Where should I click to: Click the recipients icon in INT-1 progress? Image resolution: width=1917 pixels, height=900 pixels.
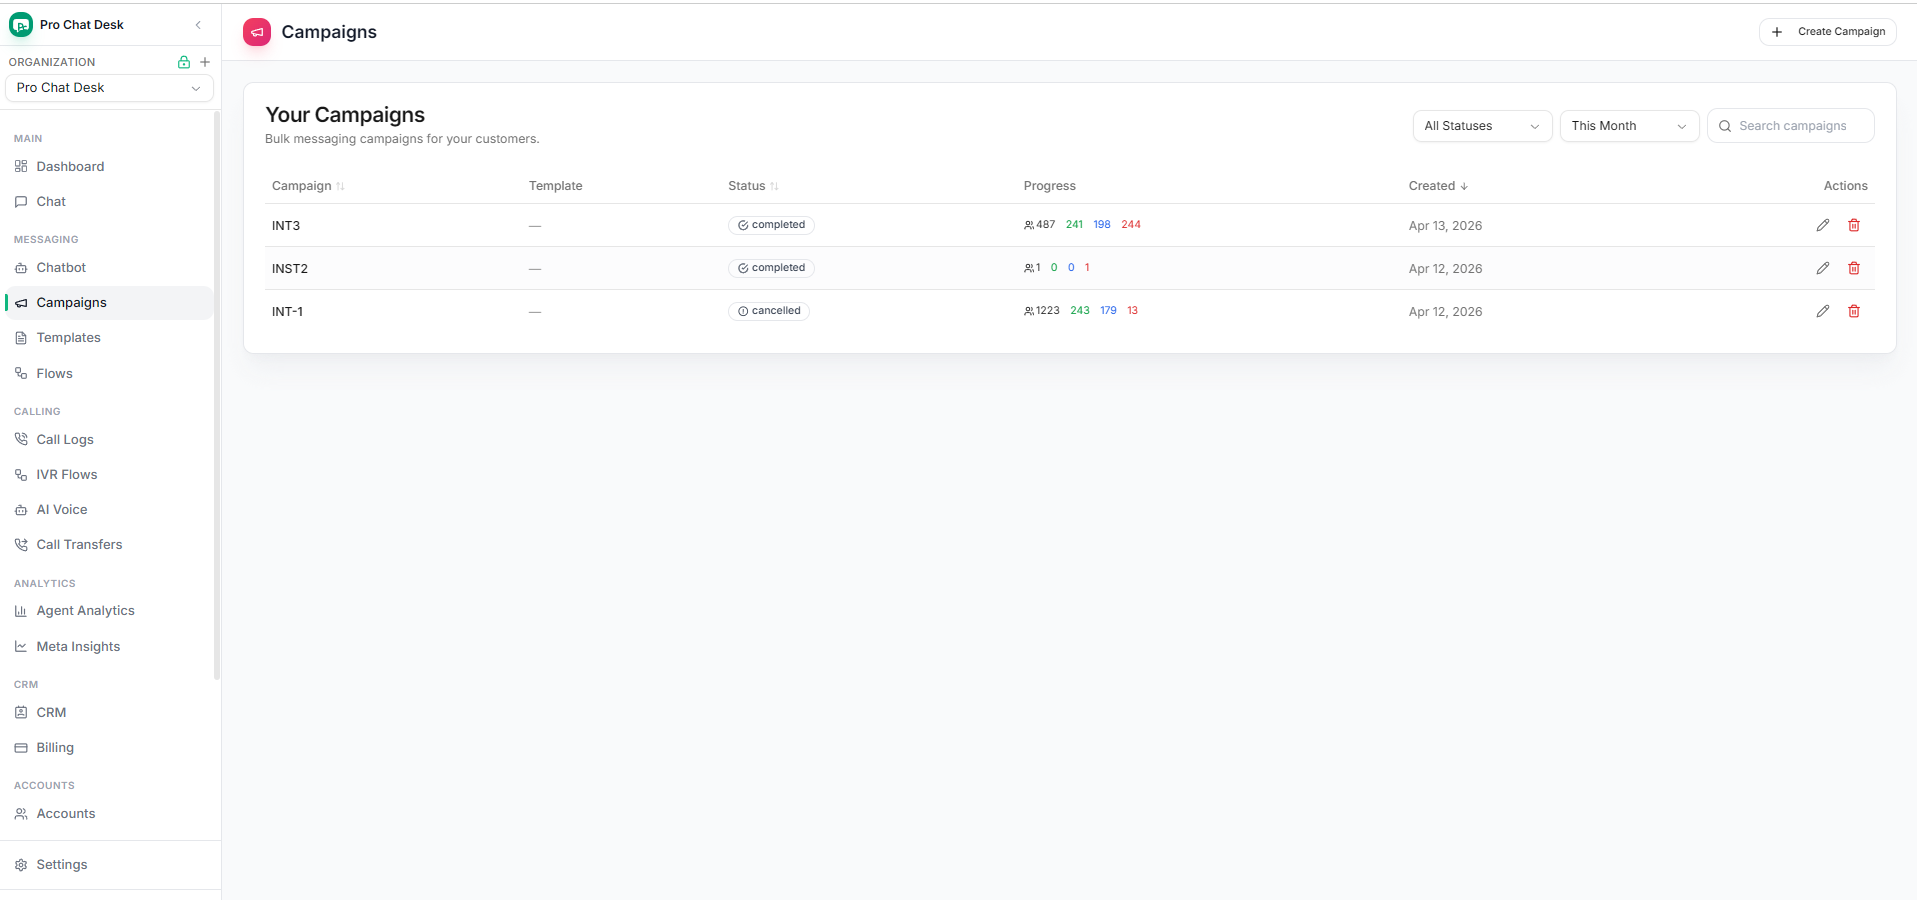coord(1029,311)
